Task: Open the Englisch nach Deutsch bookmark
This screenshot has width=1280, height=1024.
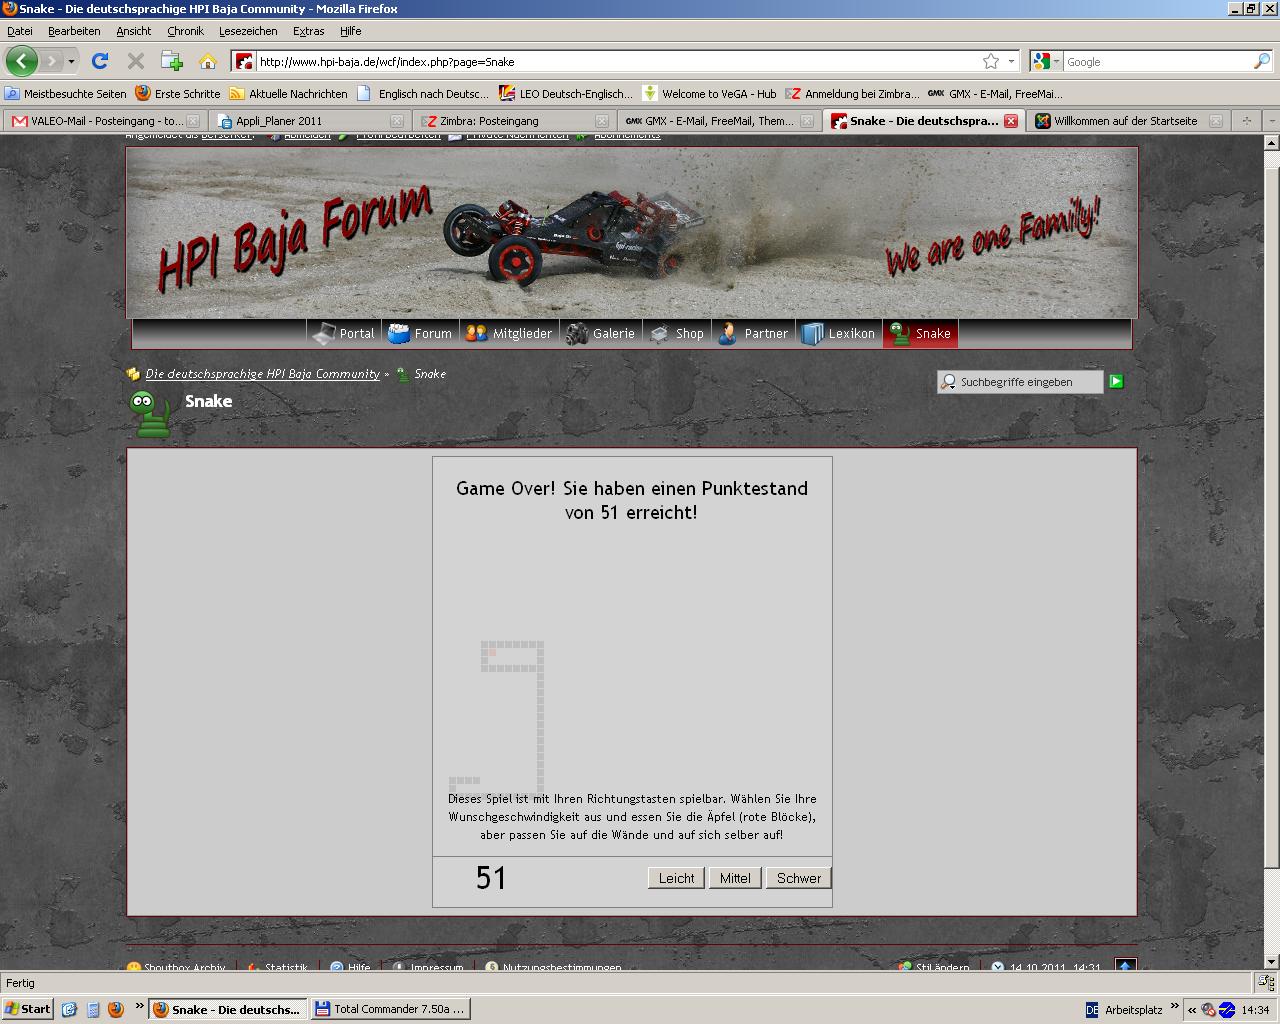Action: (x=423, y=93)
